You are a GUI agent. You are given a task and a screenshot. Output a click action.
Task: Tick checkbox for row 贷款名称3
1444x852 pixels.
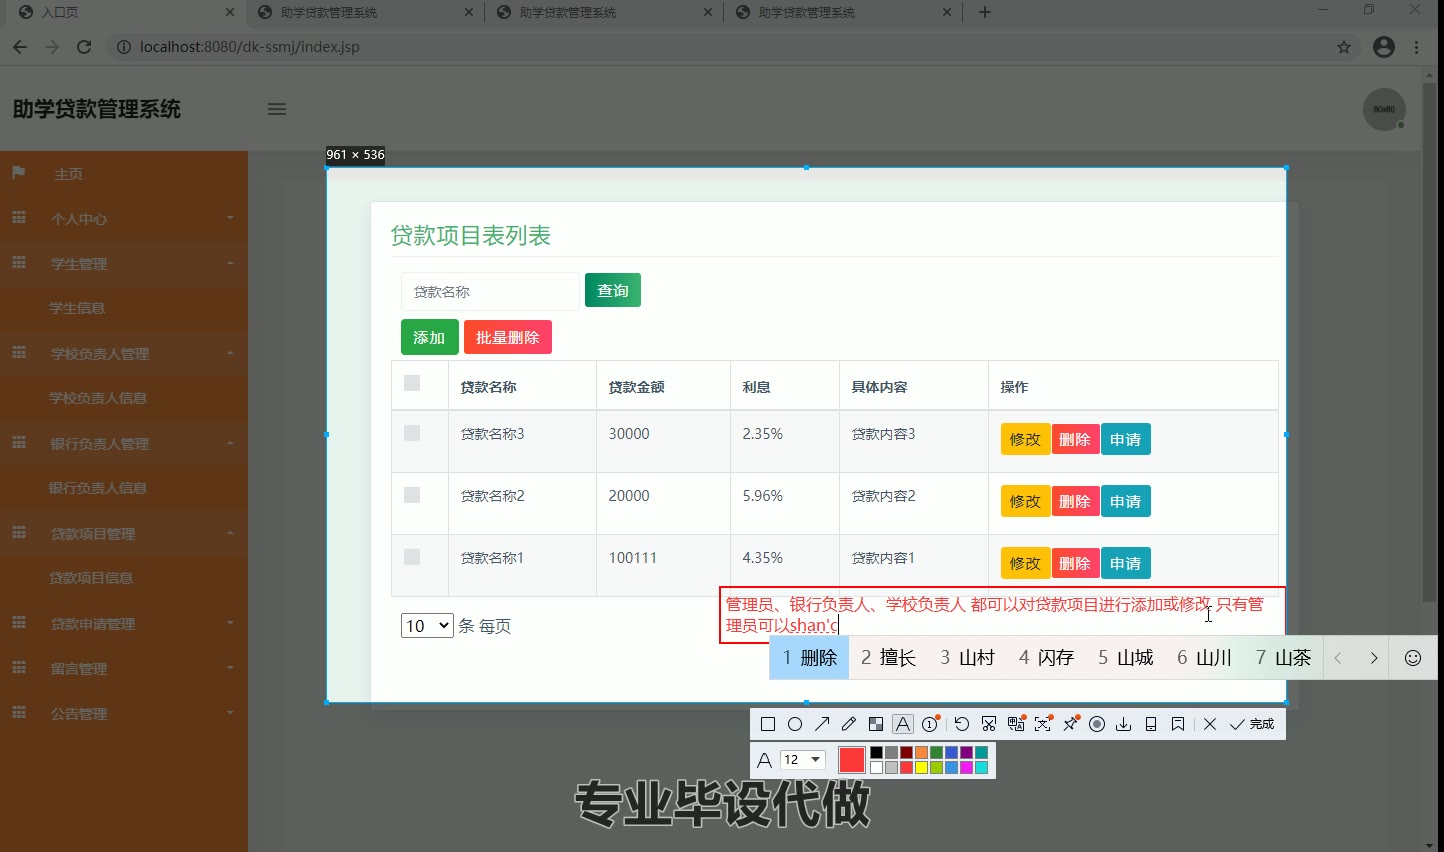click(x=412, y=433)
